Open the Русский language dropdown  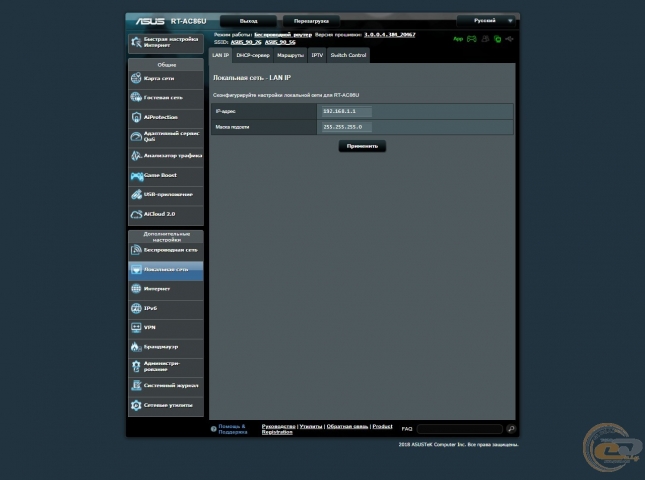487,21
